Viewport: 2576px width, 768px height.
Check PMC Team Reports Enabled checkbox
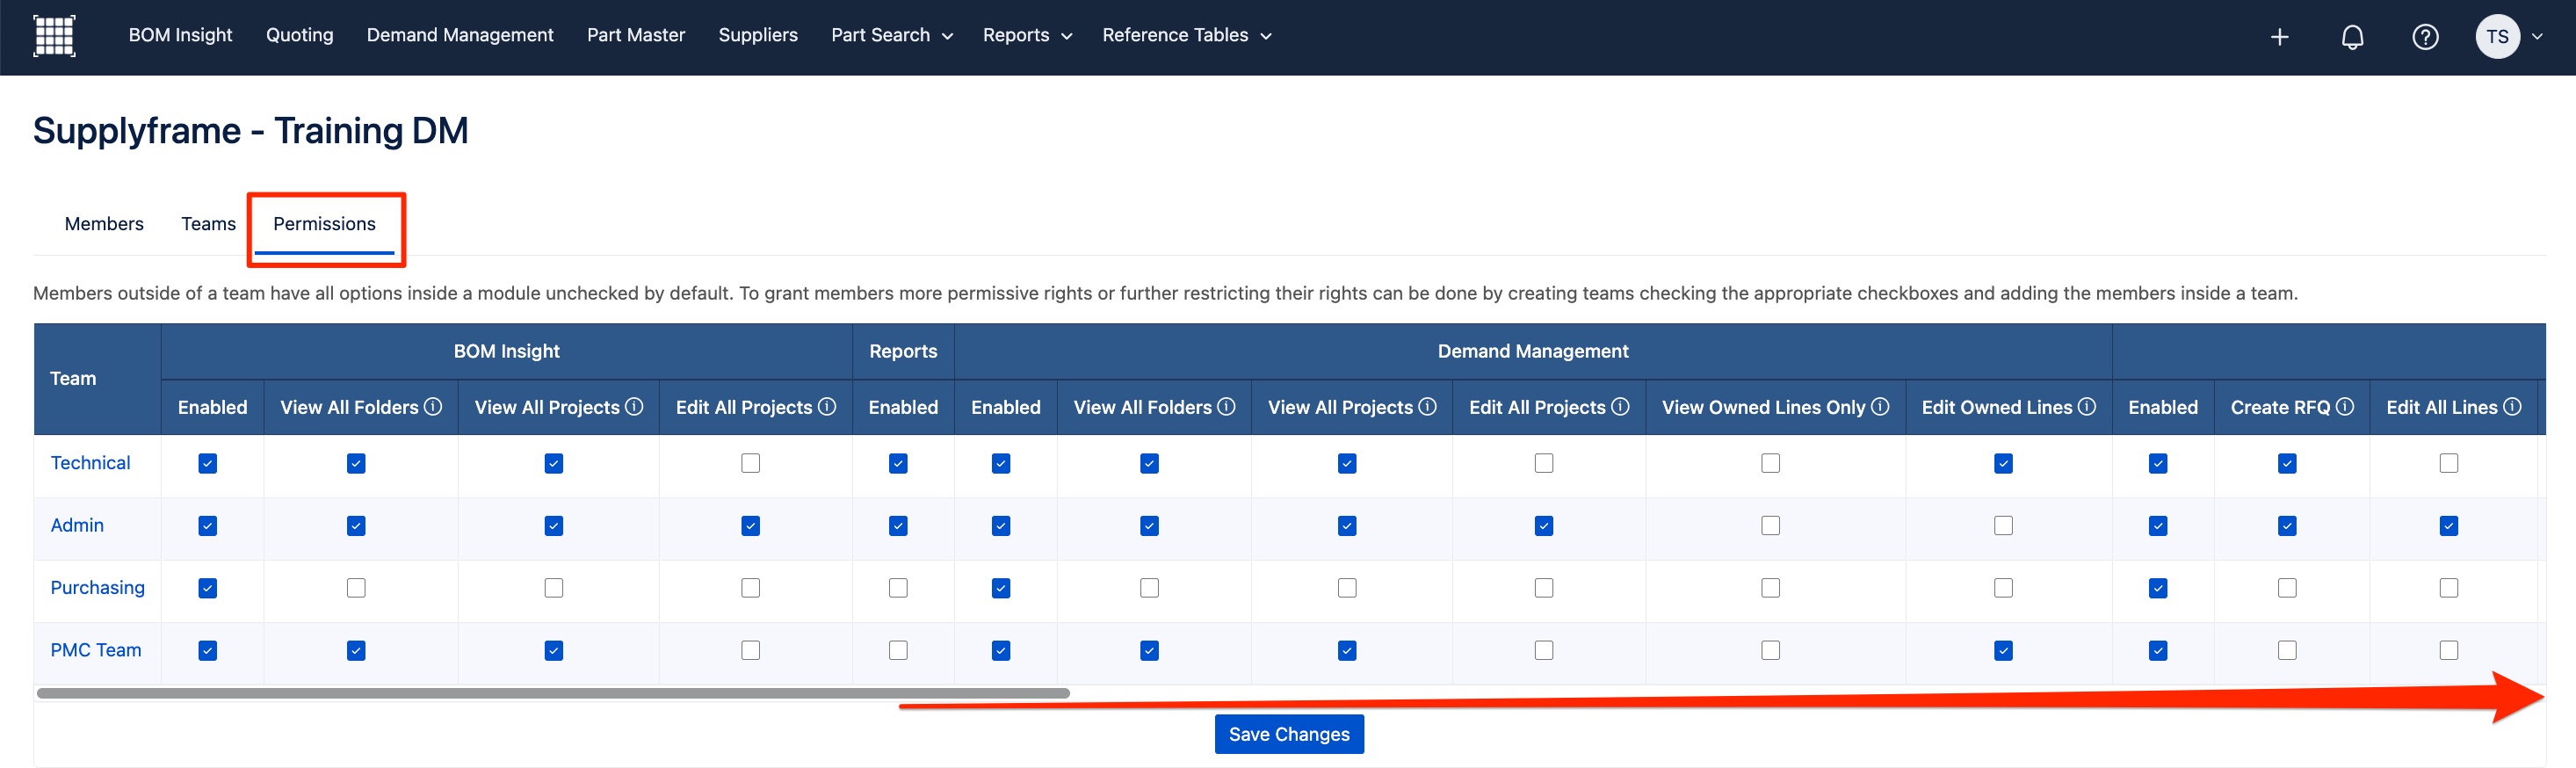[899, 651]
